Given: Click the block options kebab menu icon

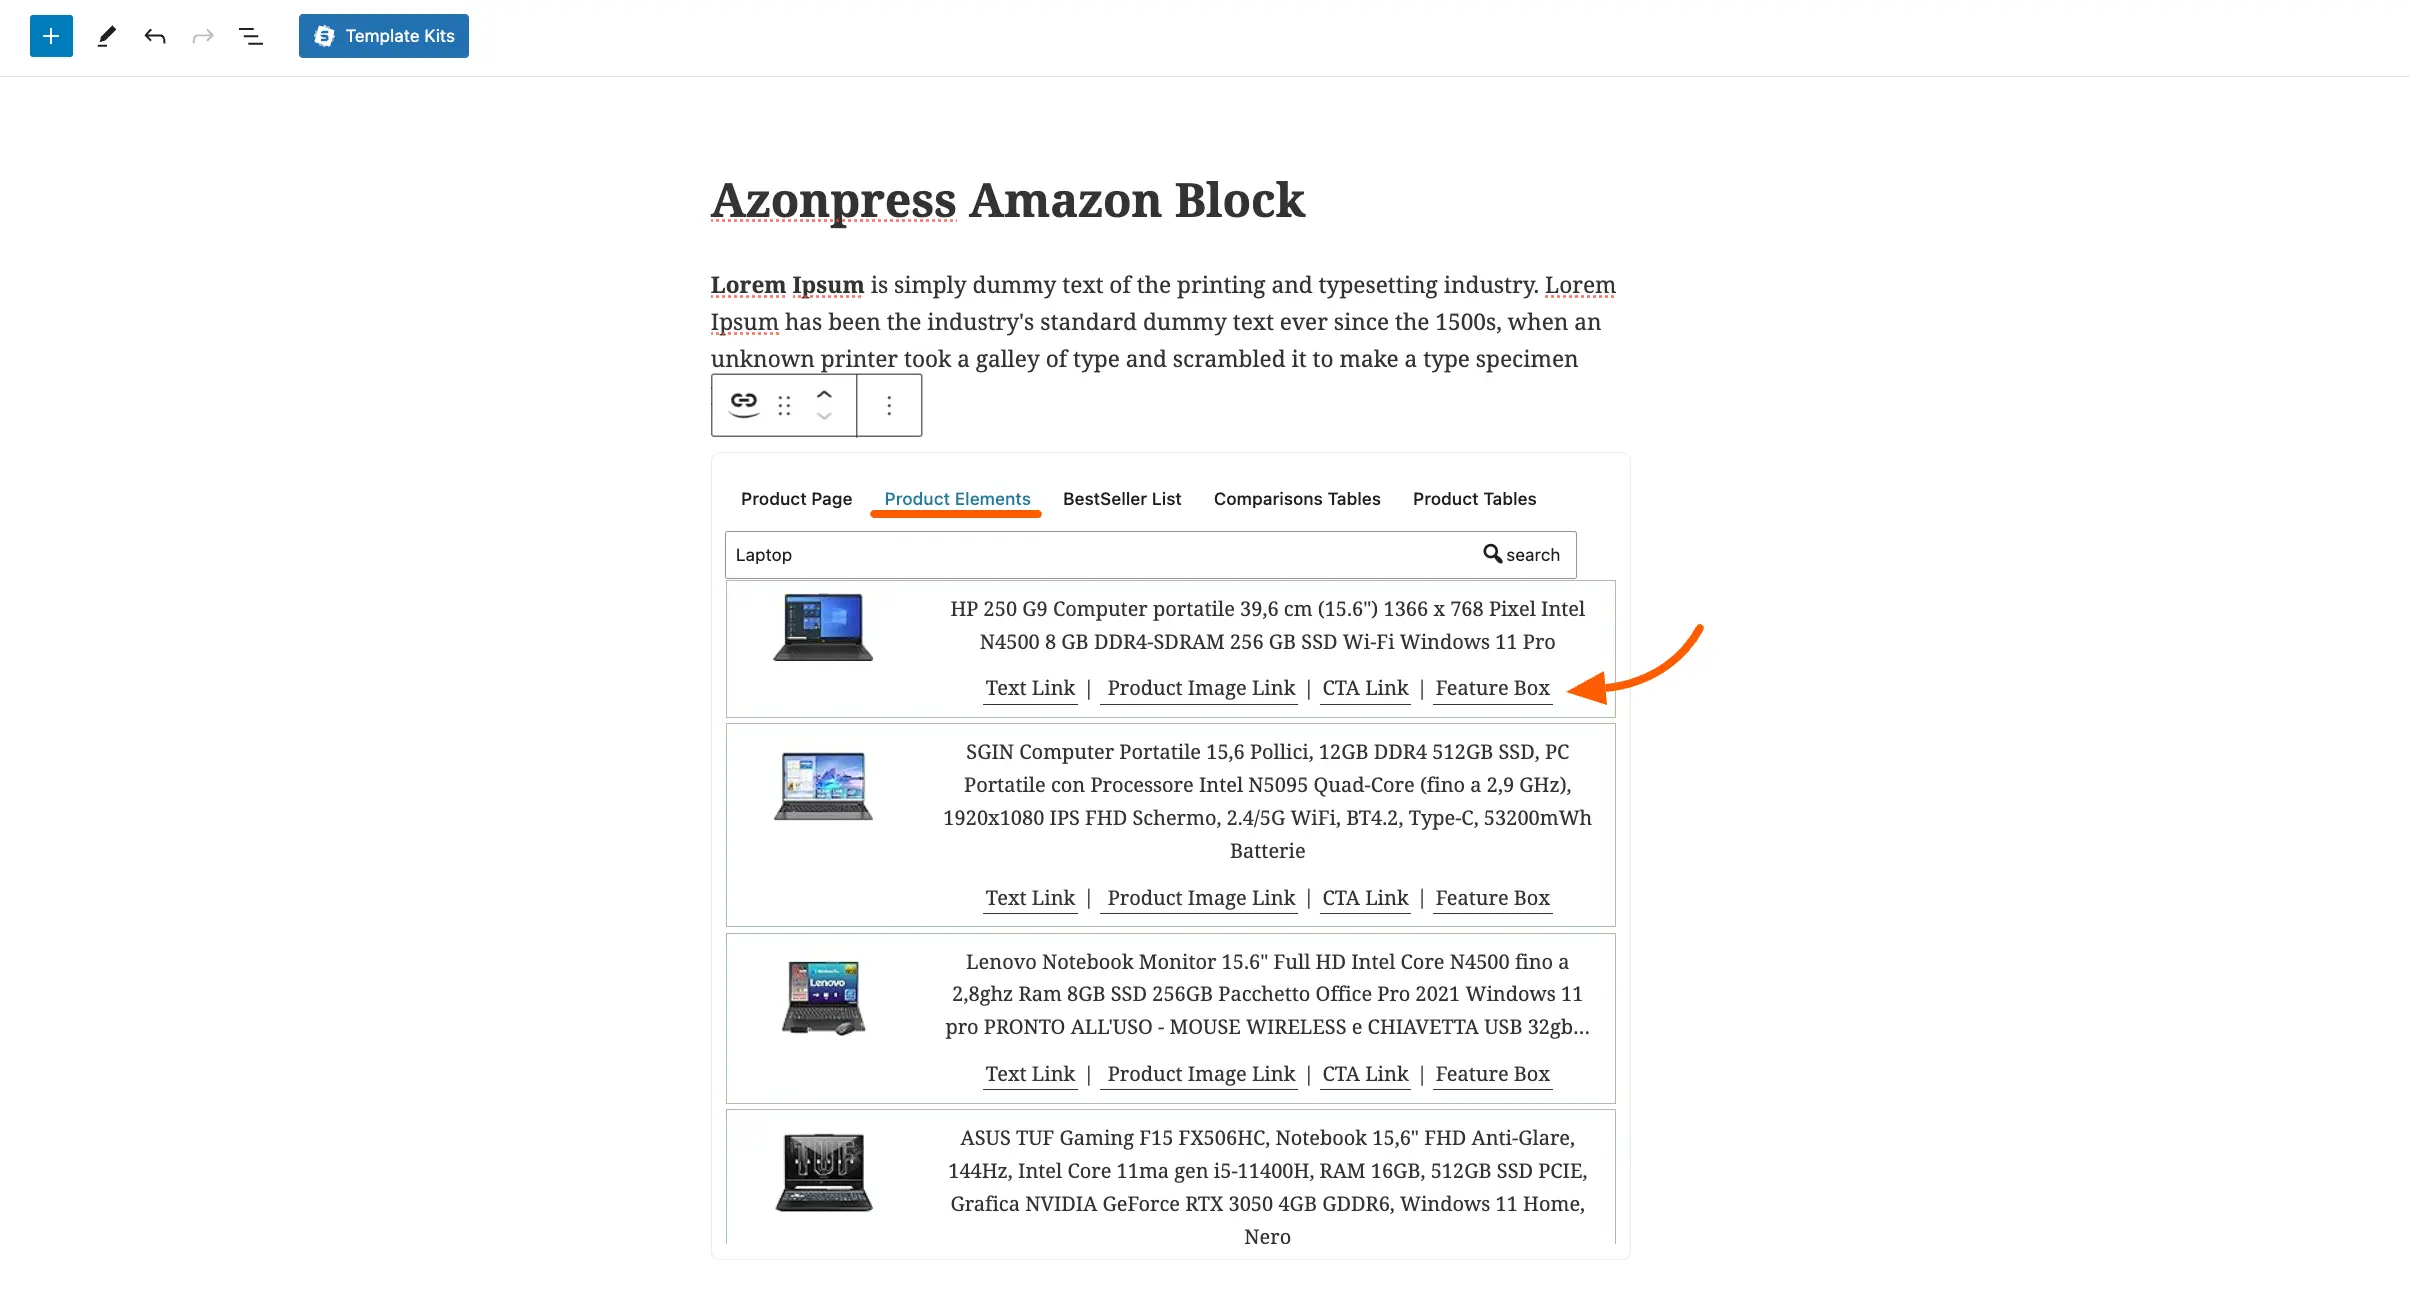Looking at the screenshot, I should pyautogui.click(x=888, y=406).
